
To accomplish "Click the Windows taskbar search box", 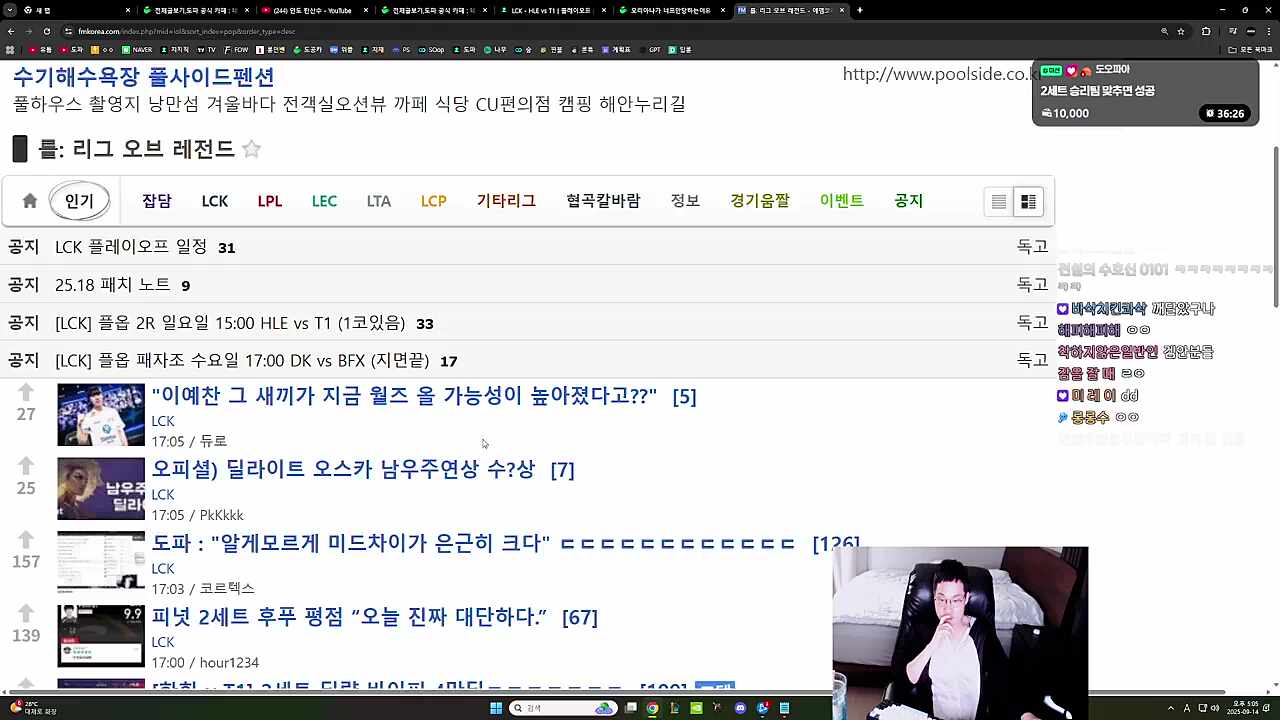I will coord(565,708).
